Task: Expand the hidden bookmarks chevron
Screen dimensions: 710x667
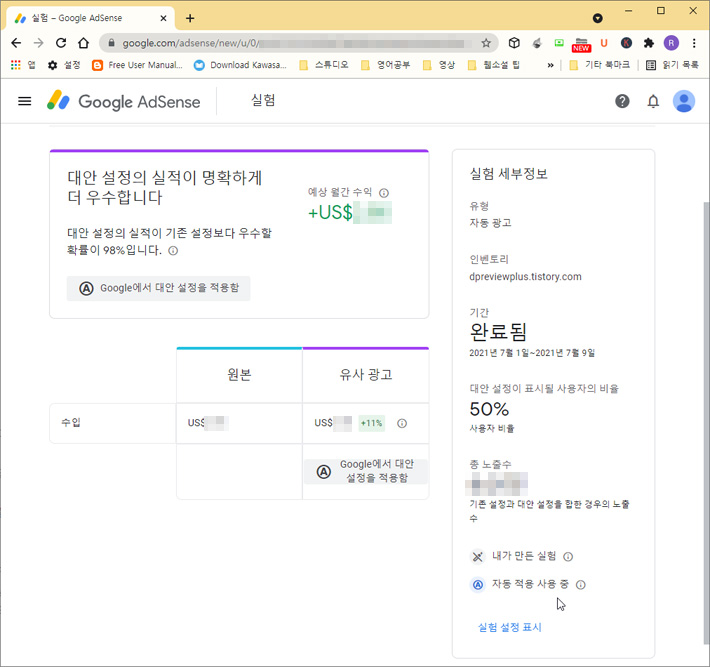Action: coord(550,65)
